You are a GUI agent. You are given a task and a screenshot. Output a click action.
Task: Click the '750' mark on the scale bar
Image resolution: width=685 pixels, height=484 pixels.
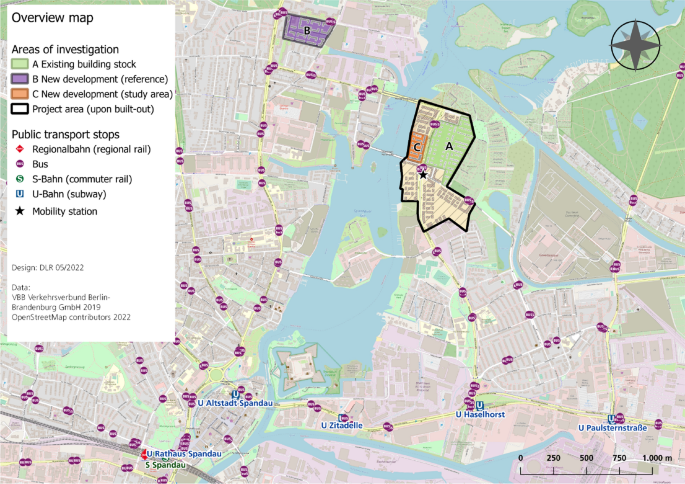tap(619, 458)
